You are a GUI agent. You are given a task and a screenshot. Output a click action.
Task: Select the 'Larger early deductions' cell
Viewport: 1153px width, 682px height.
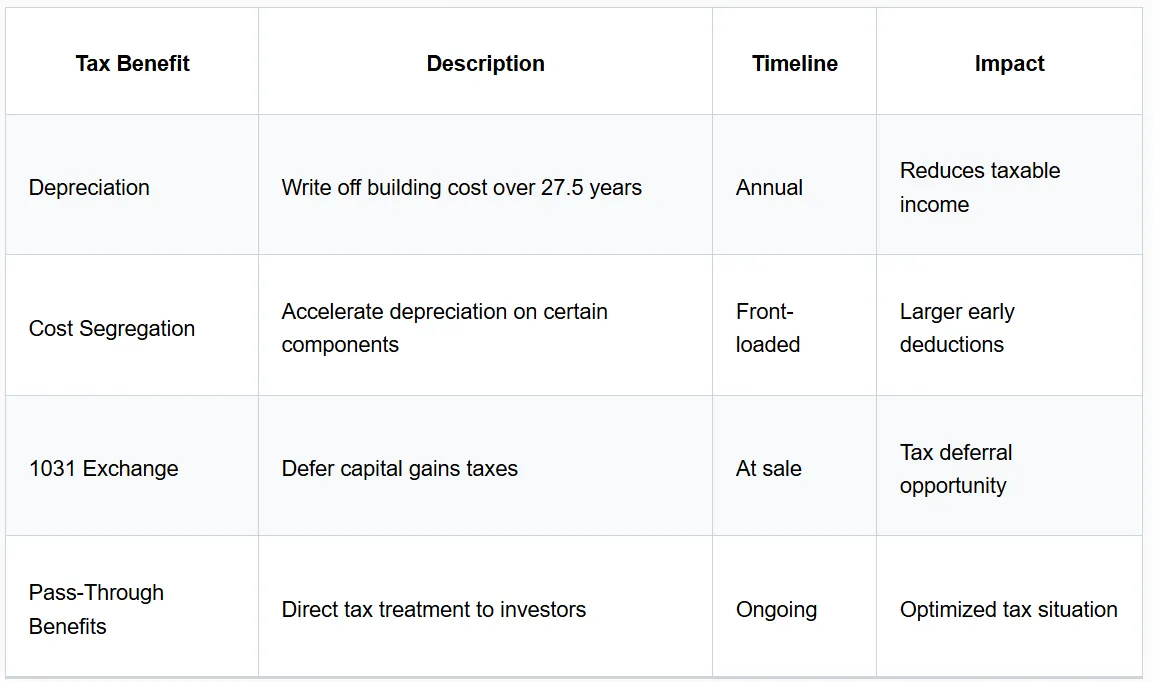click(x=957, y=328)
